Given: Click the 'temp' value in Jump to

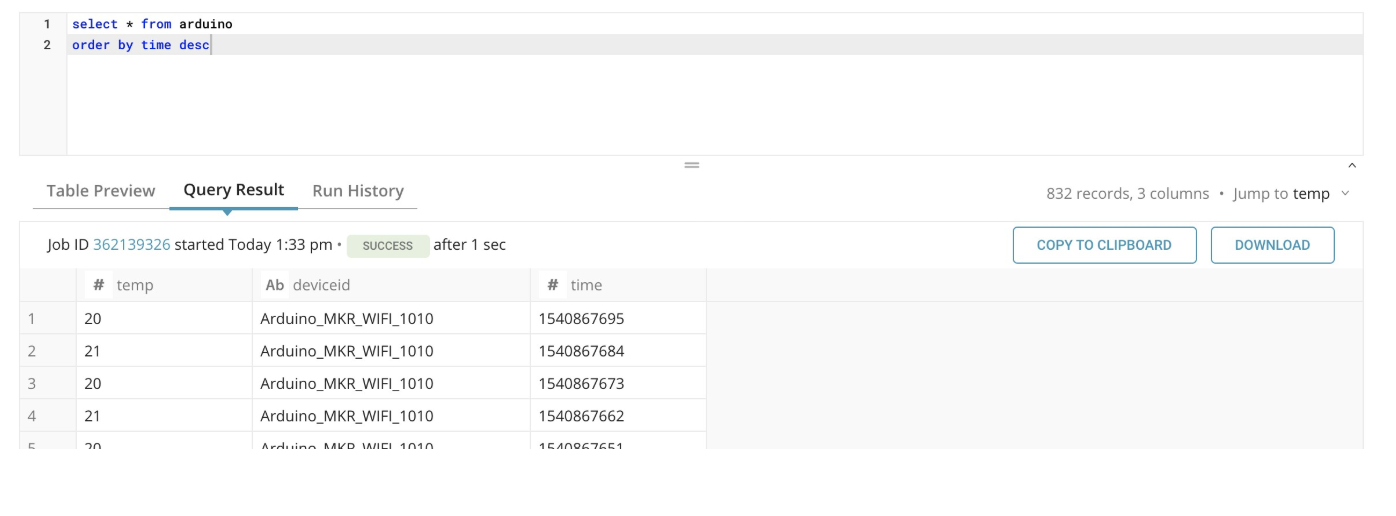Looking at the screenshot, I should [1311, 194].
